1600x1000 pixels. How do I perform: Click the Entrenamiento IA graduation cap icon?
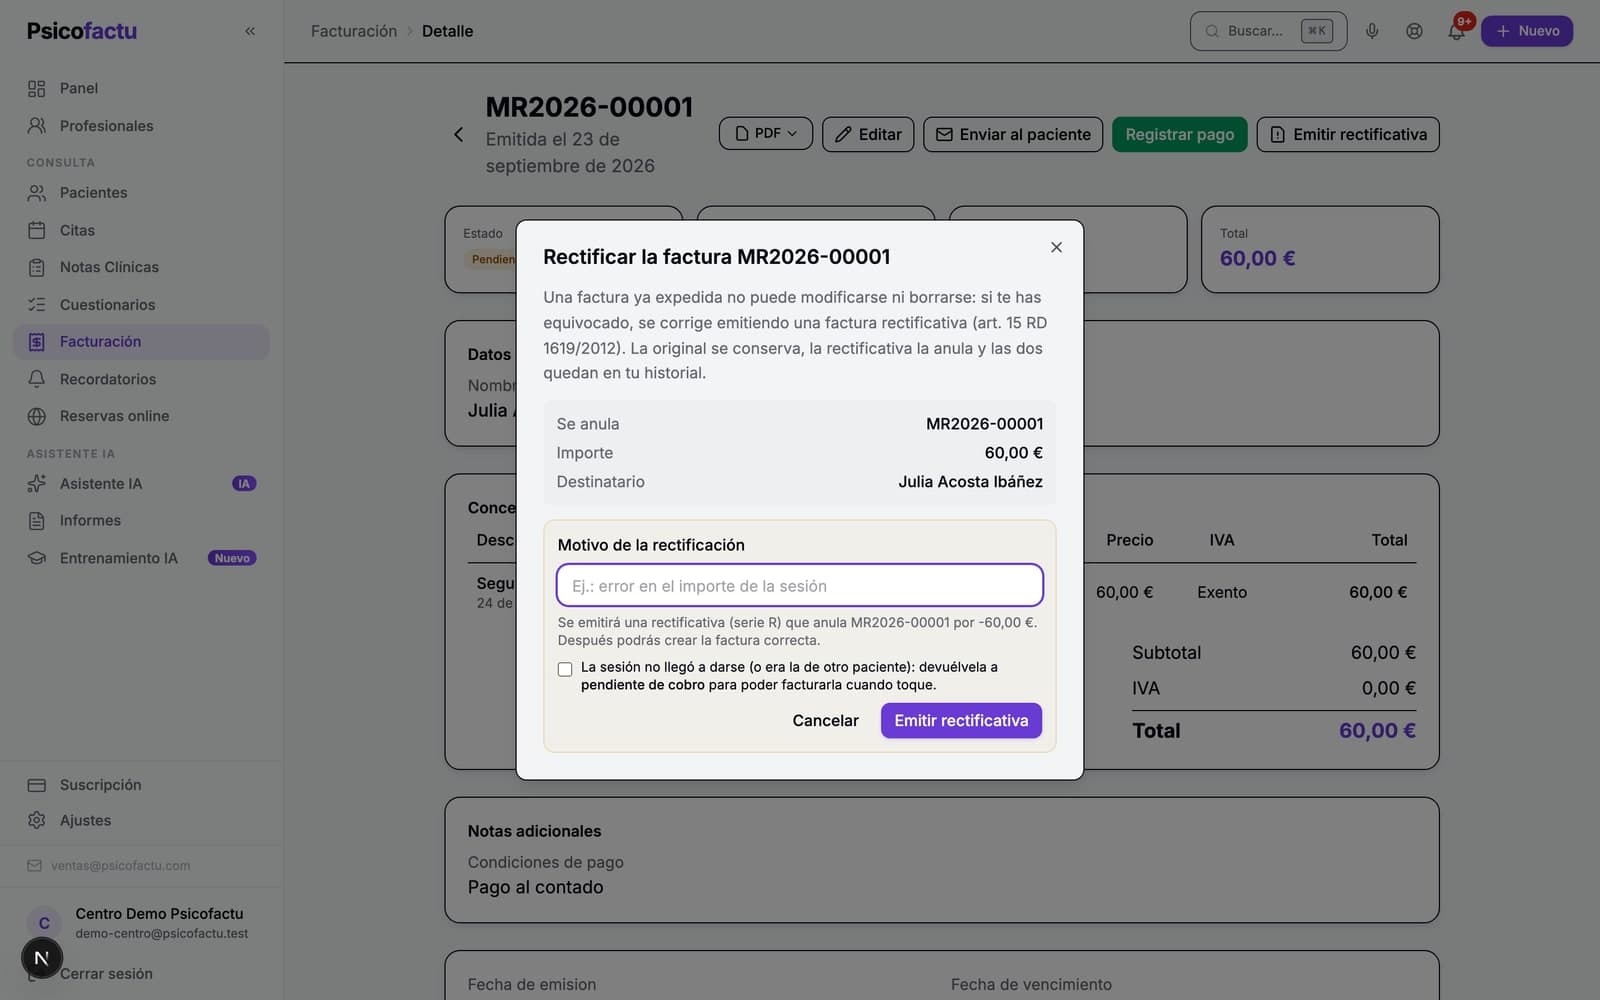[x=37, y=558]
